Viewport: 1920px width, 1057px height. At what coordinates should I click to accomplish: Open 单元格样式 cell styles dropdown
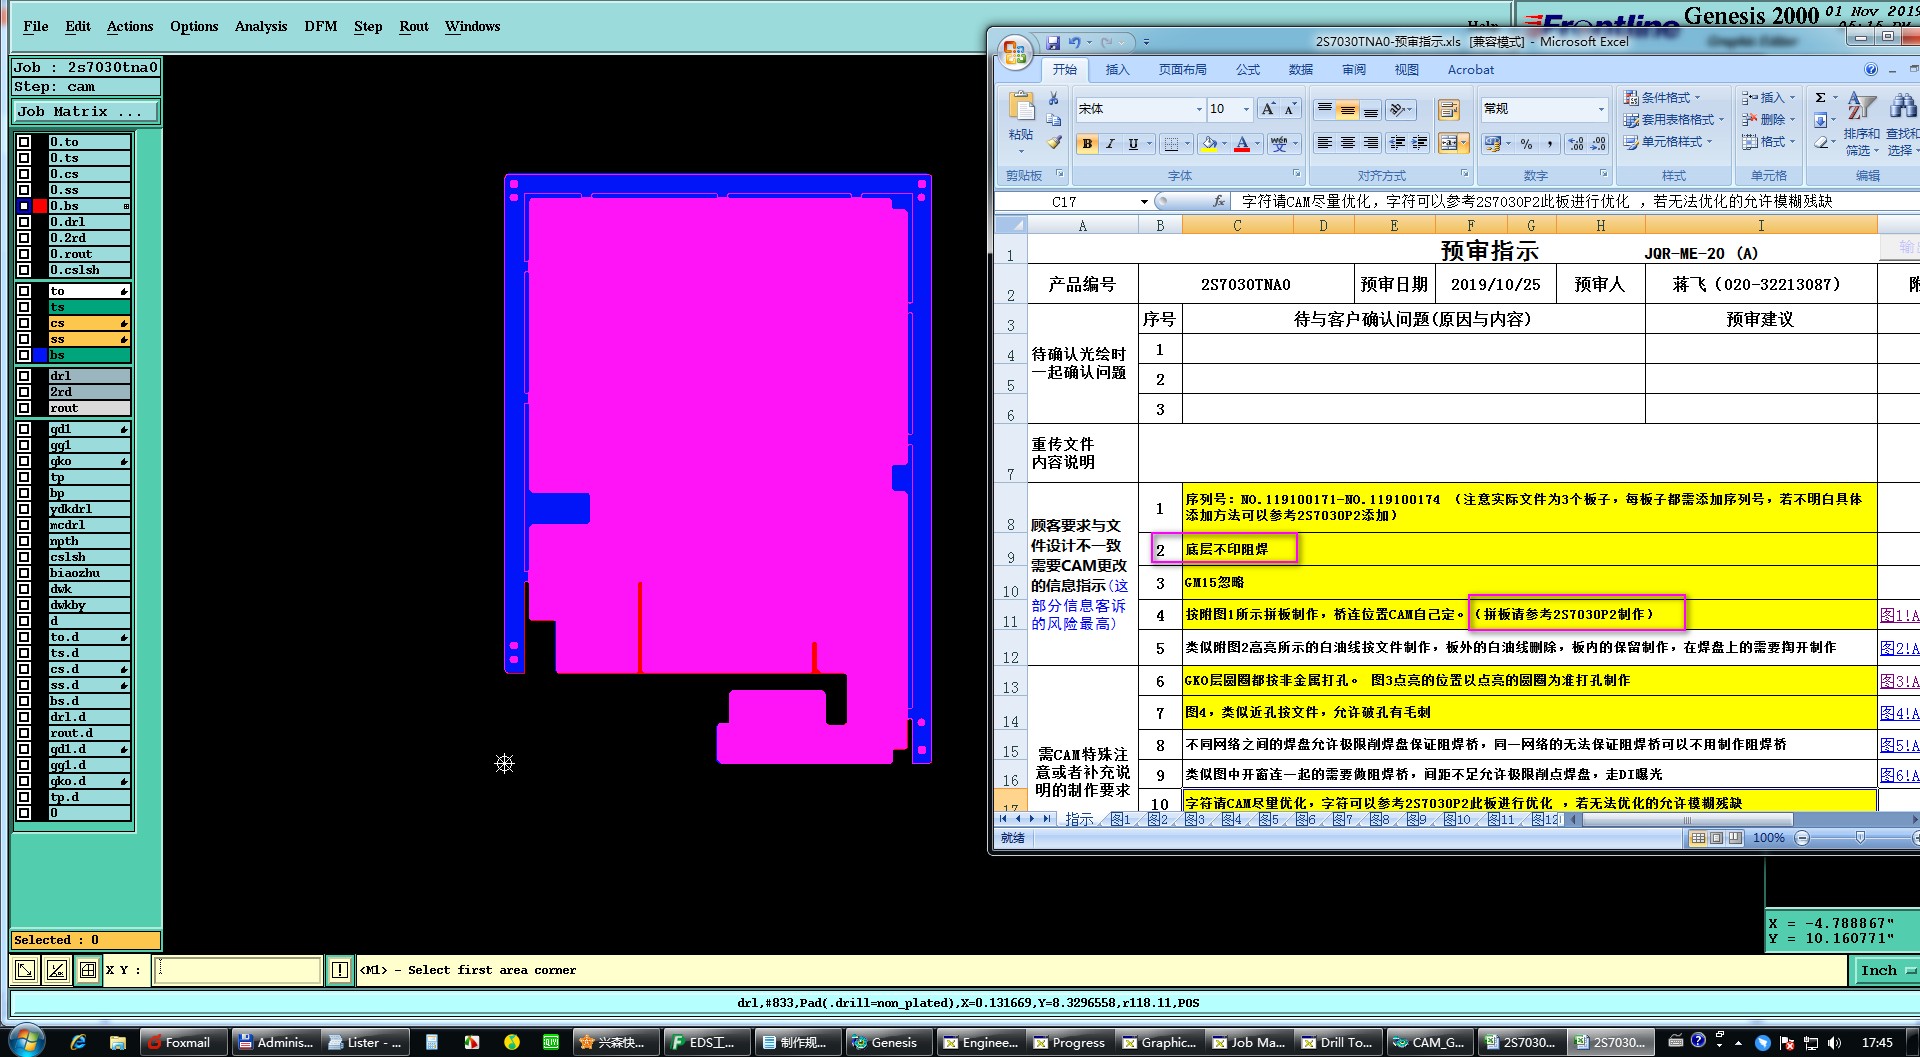click(x=1668, y=142)
